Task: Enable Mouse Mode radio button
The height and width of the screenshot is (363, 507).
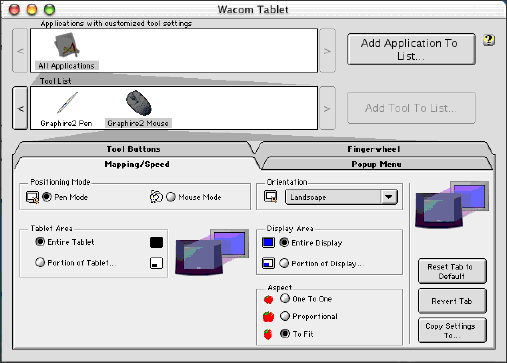Action: pos(171,197)
